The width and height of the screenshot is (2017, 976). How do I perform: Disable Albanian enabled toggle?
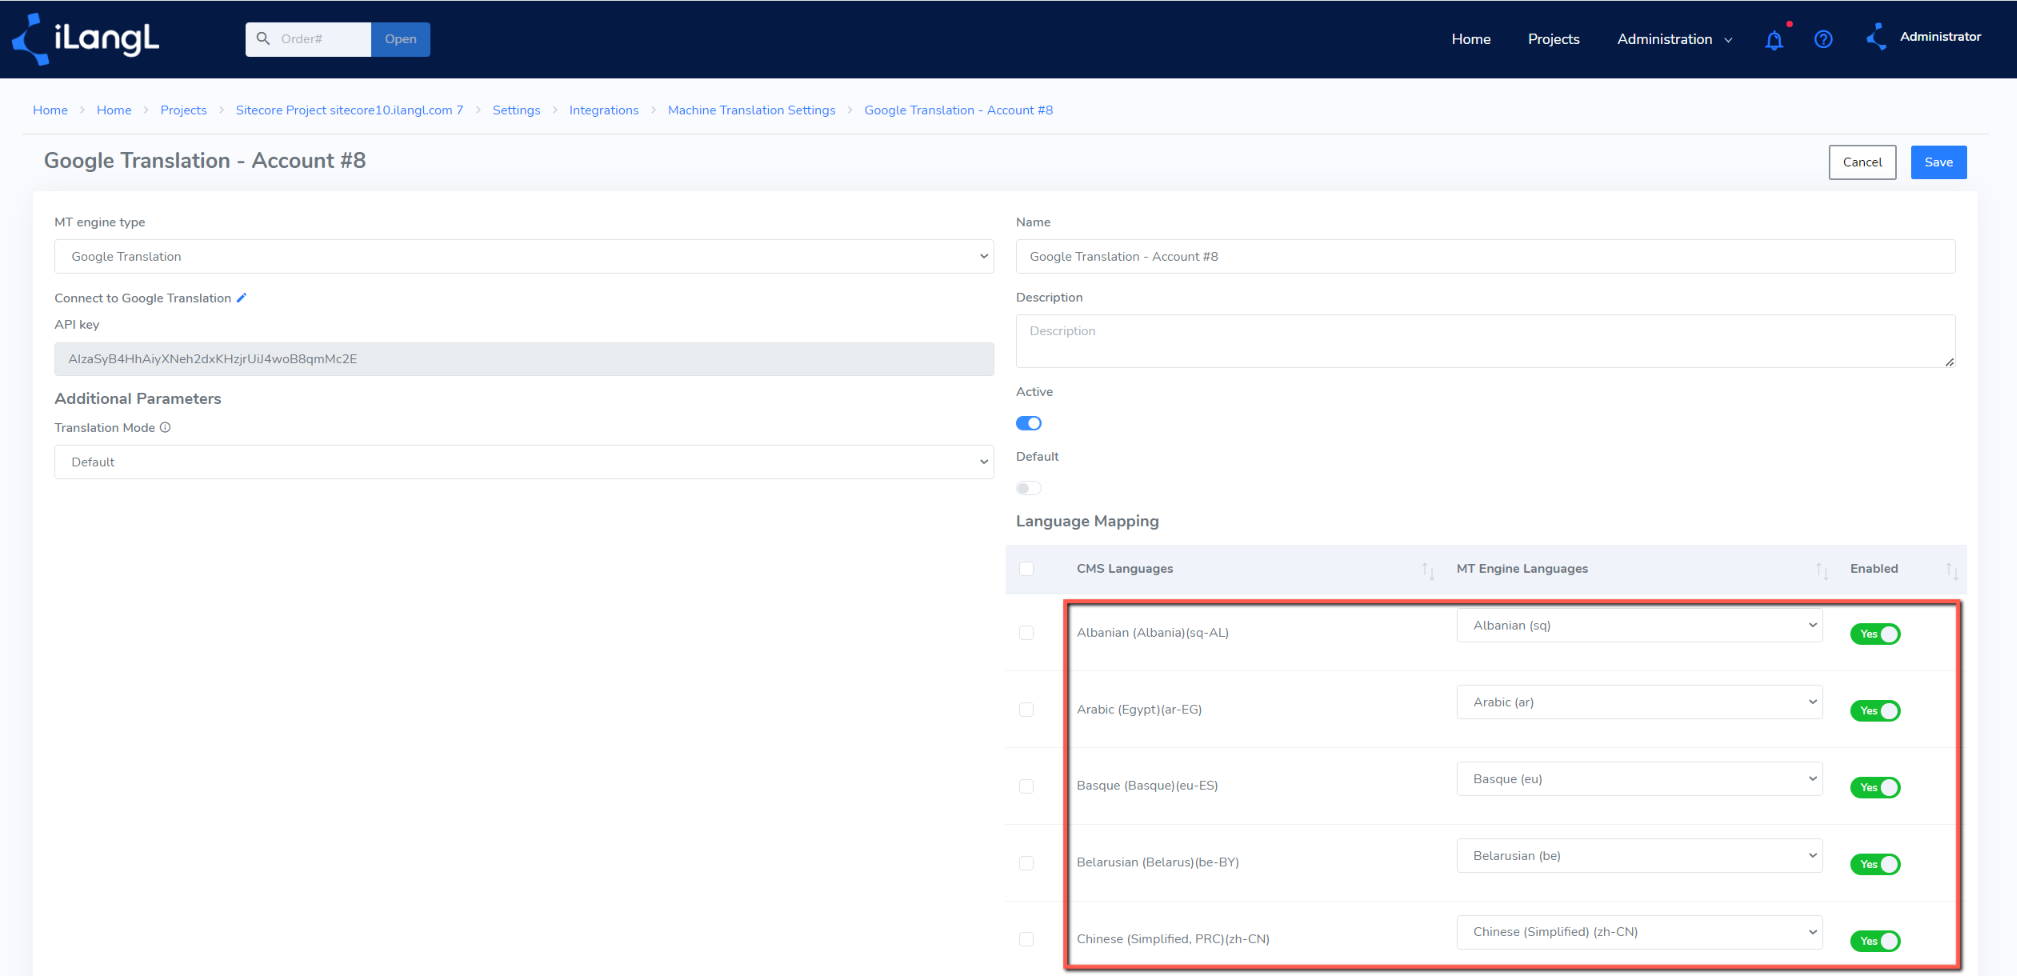pyautogui.click(x=1875, y=634)
